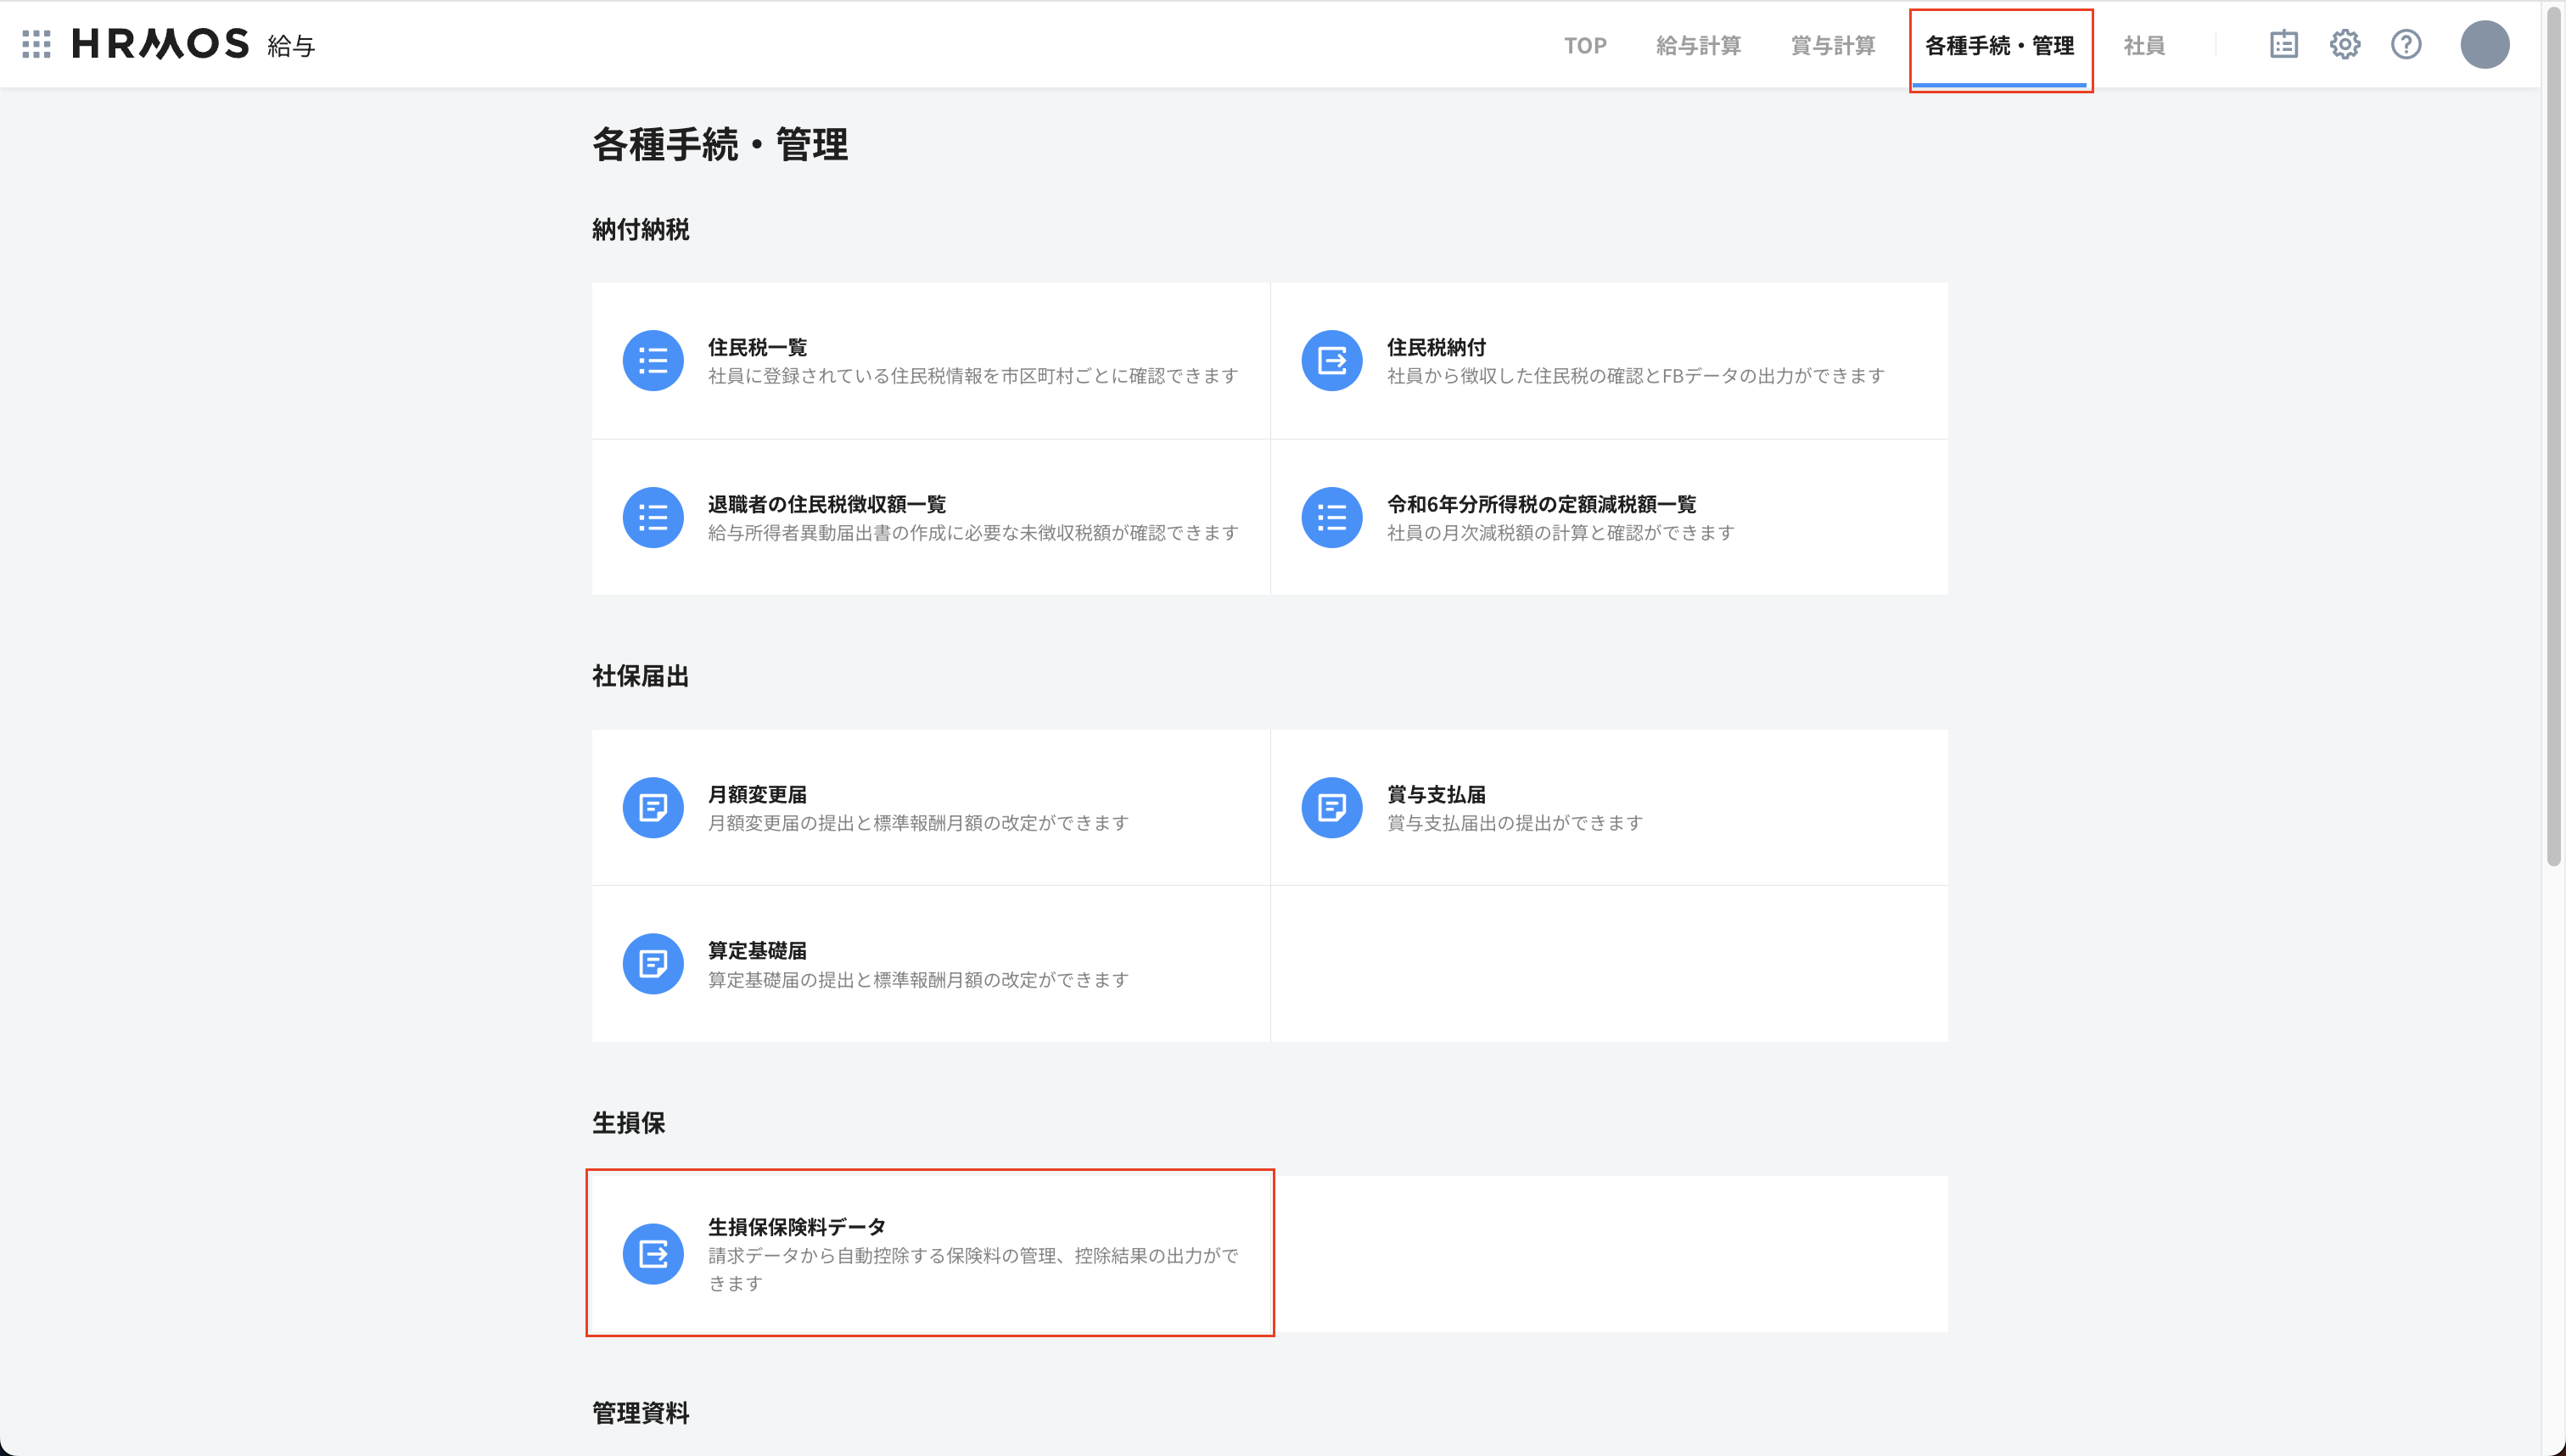Viewport: 2566px width, 1456px height.
Task: Select the 退職者の住民税徴収額一覧 list icon
Action: click(x=652, y=517)
